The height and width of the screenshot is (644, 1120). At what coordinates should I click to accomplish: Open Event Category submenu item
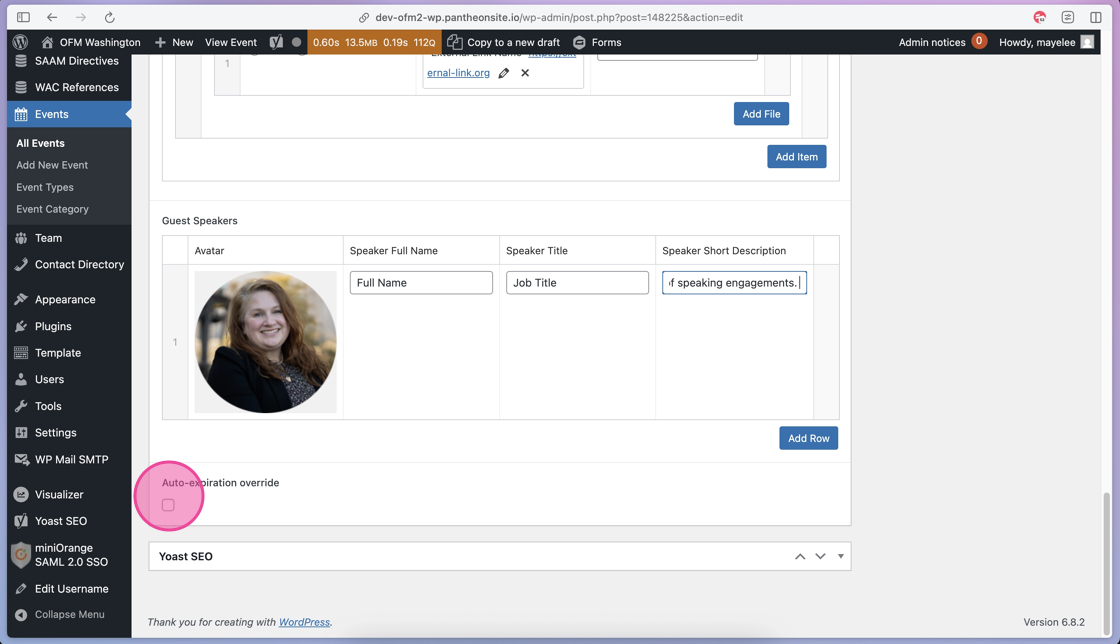tap(52, 209)
